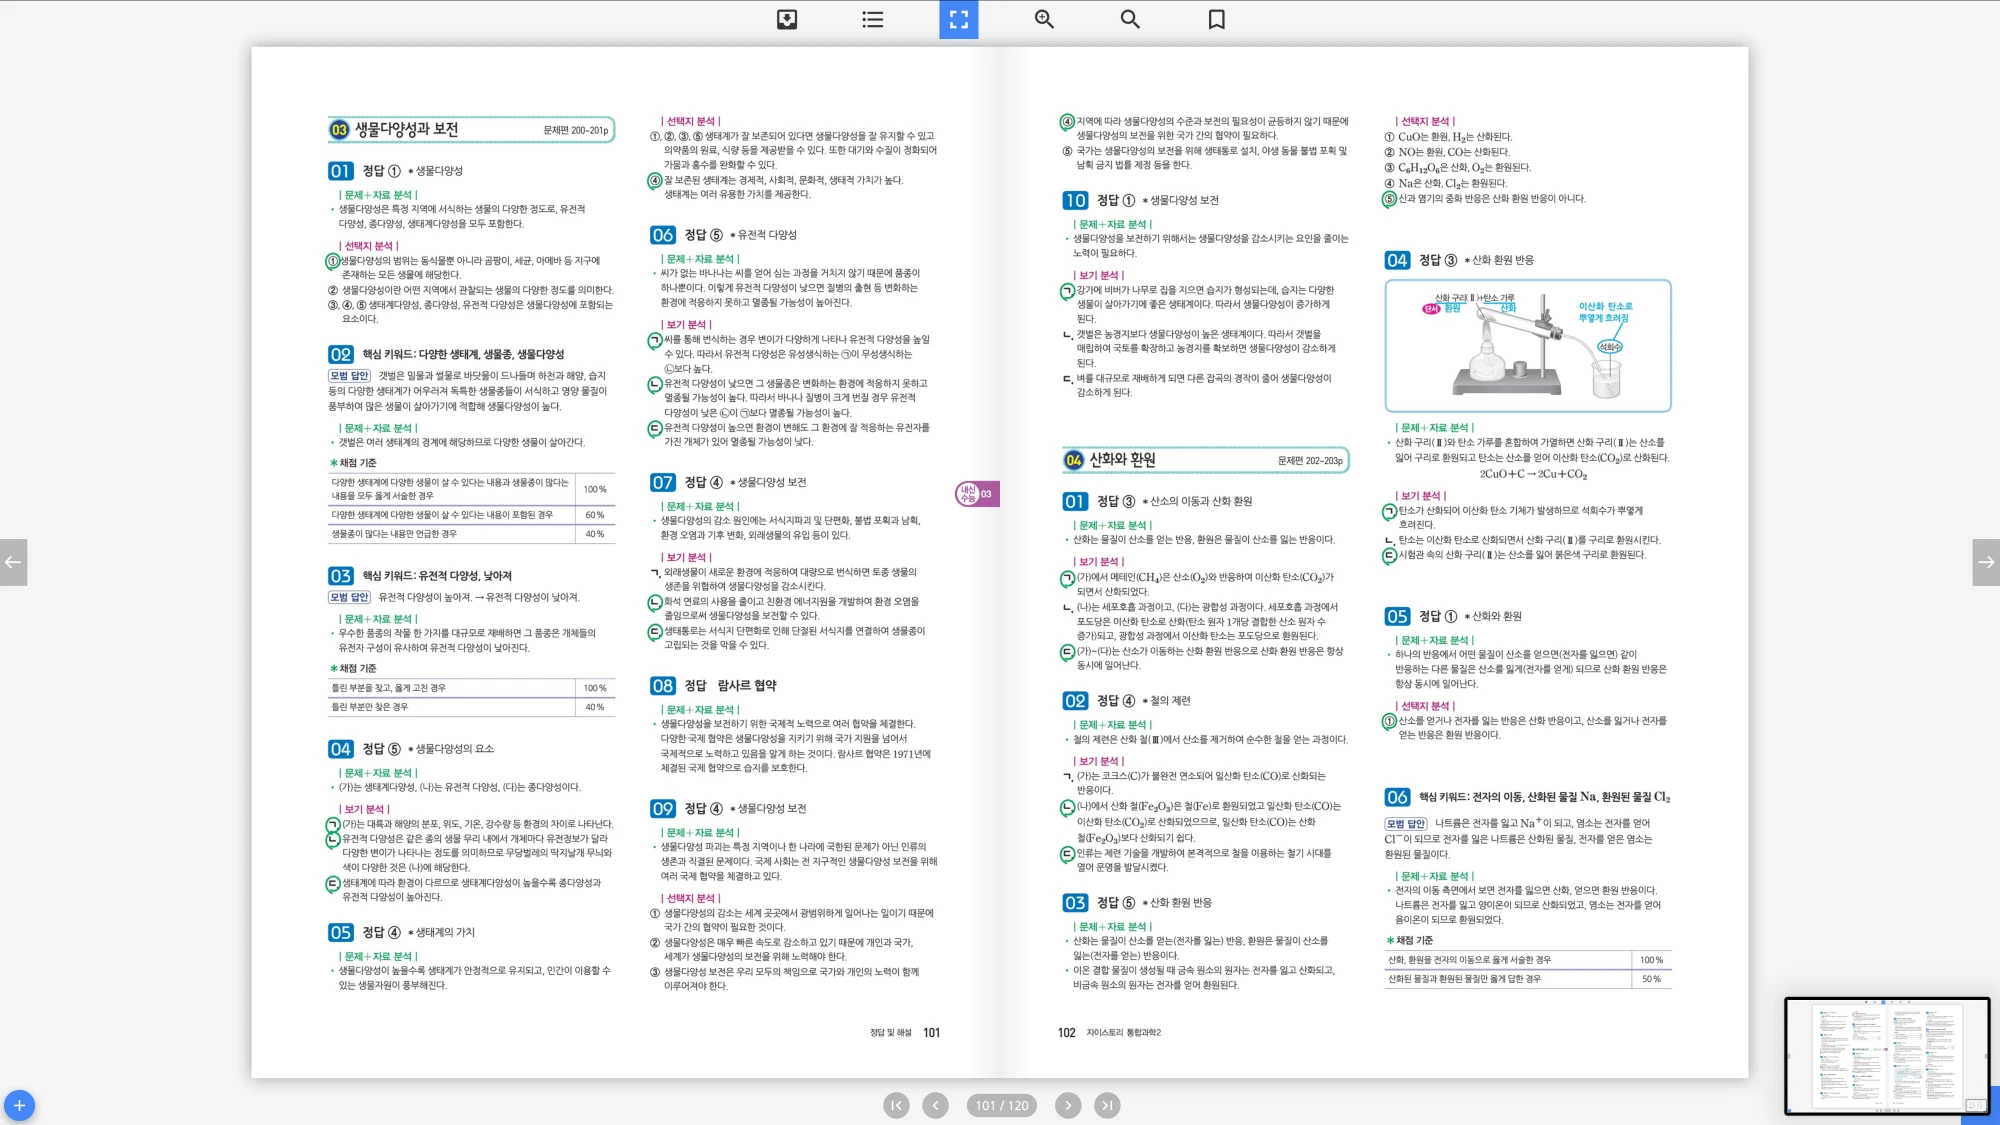Click the left edge arrow to flip back
Viewport: 2000px width, 1125px height.
pyautogui.click(x=13, y=562)
